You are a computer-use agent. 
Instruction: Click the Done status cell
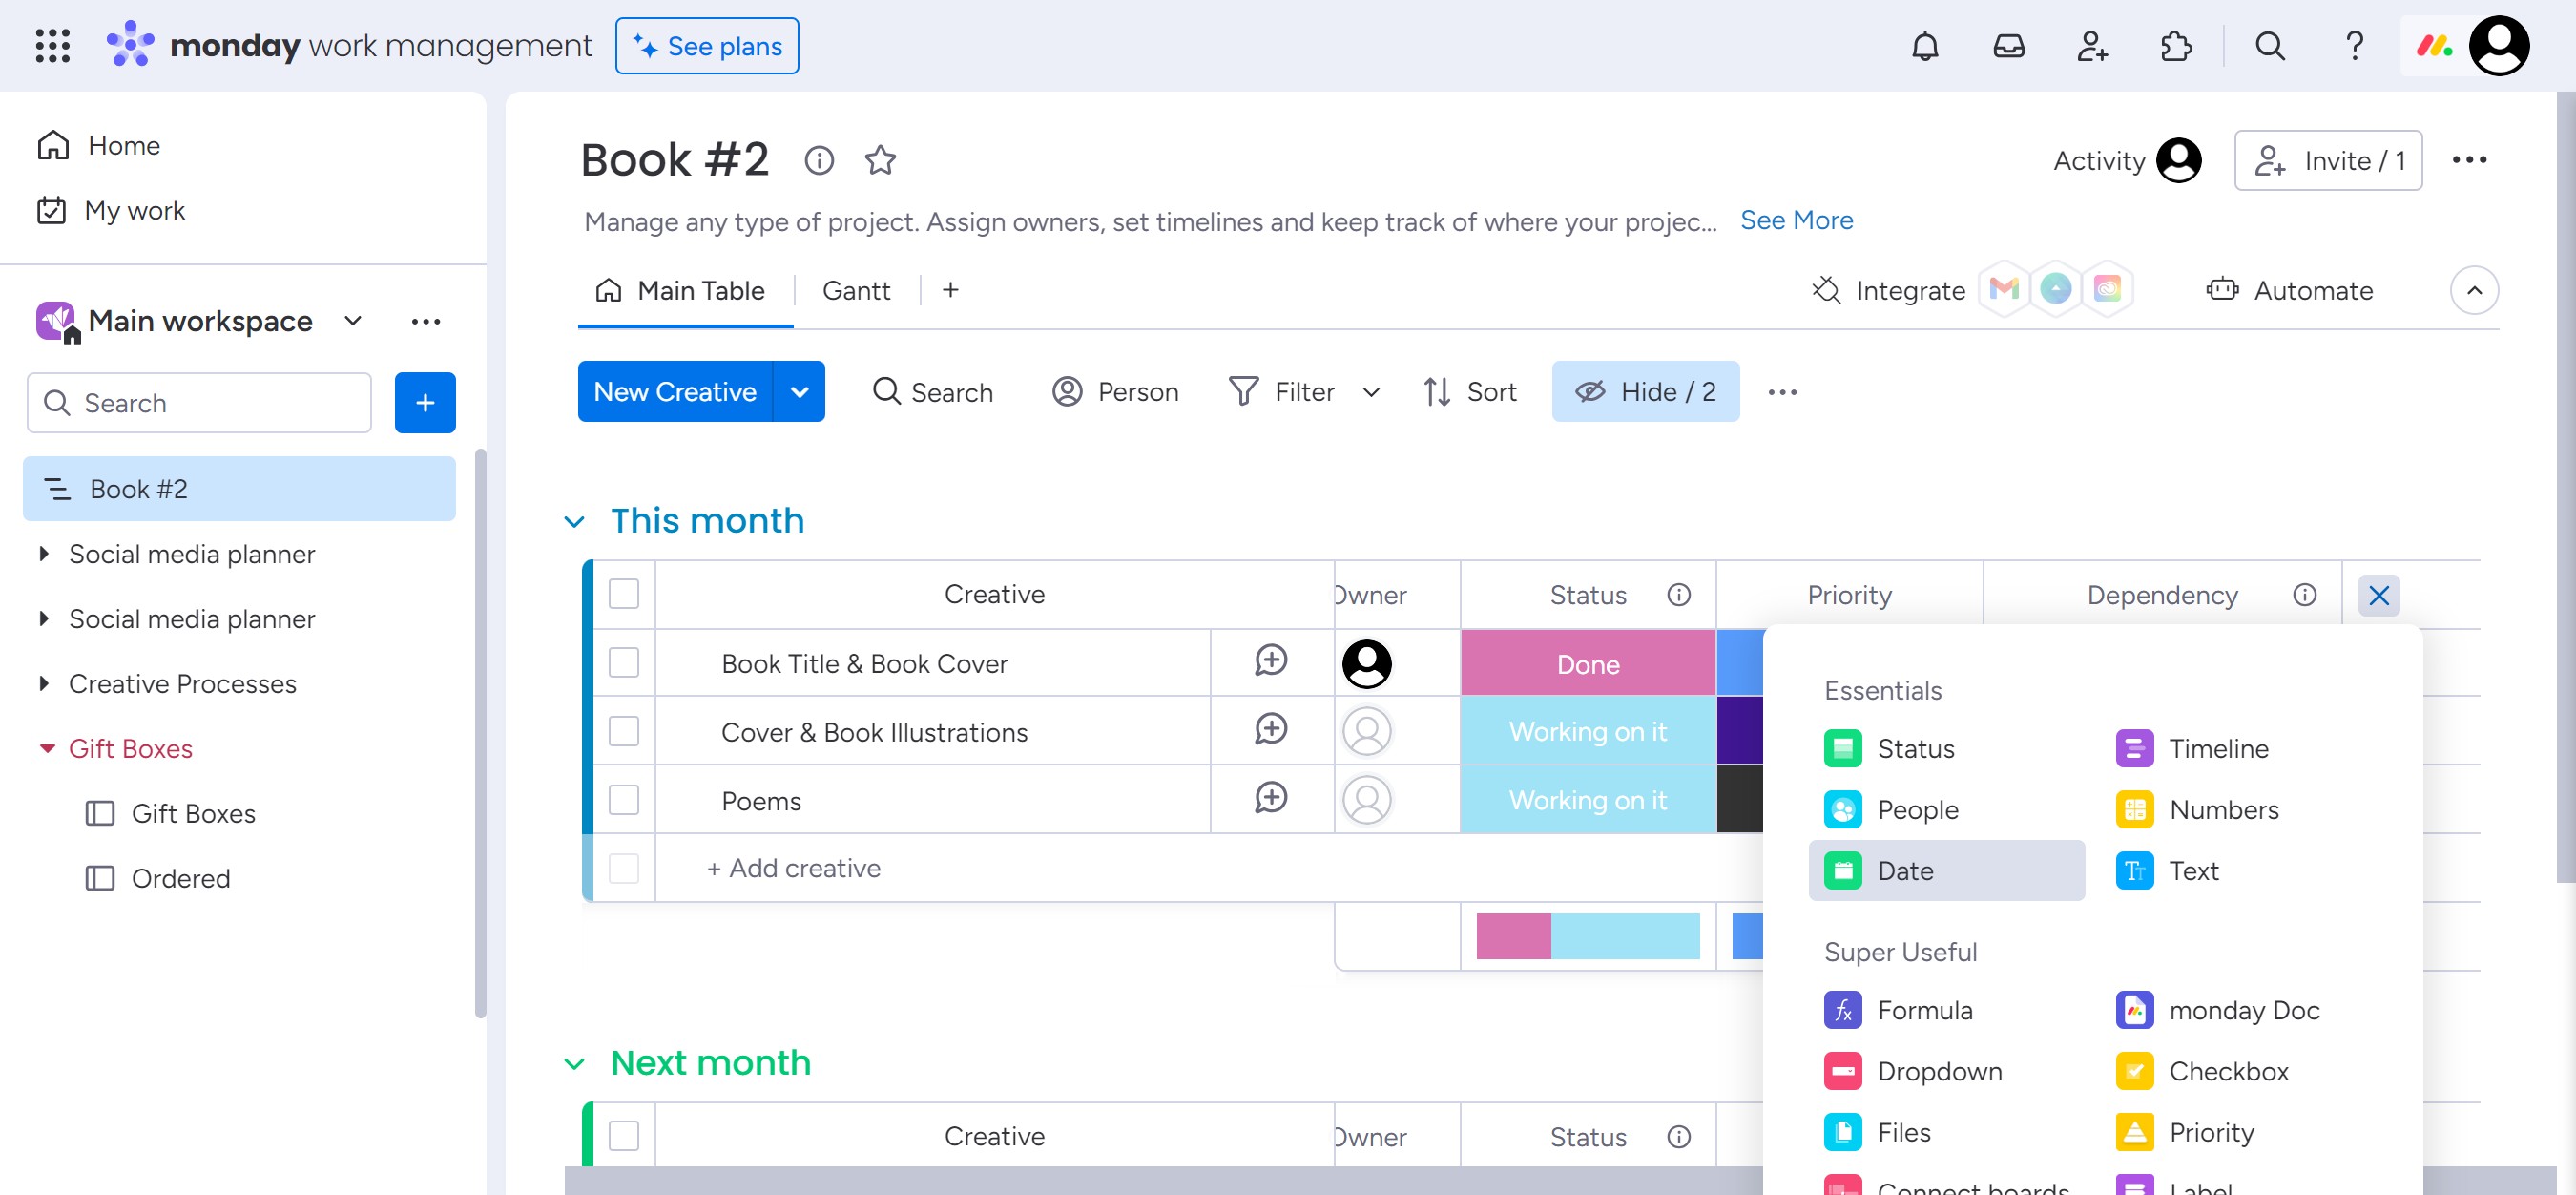1587,664
